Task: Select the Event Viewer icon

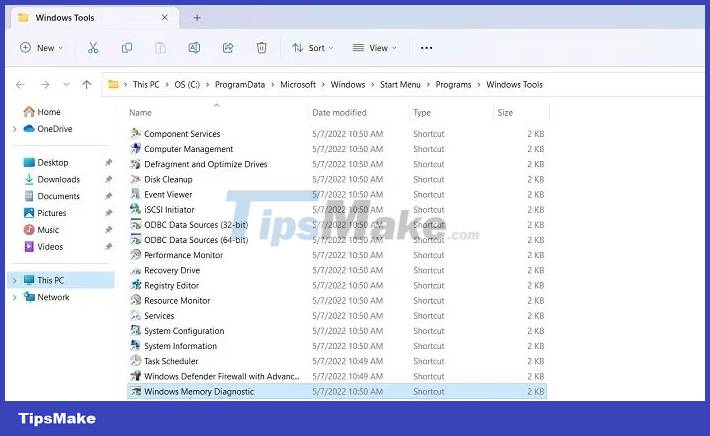Action: pyautogui.click(x=135, y=194)
